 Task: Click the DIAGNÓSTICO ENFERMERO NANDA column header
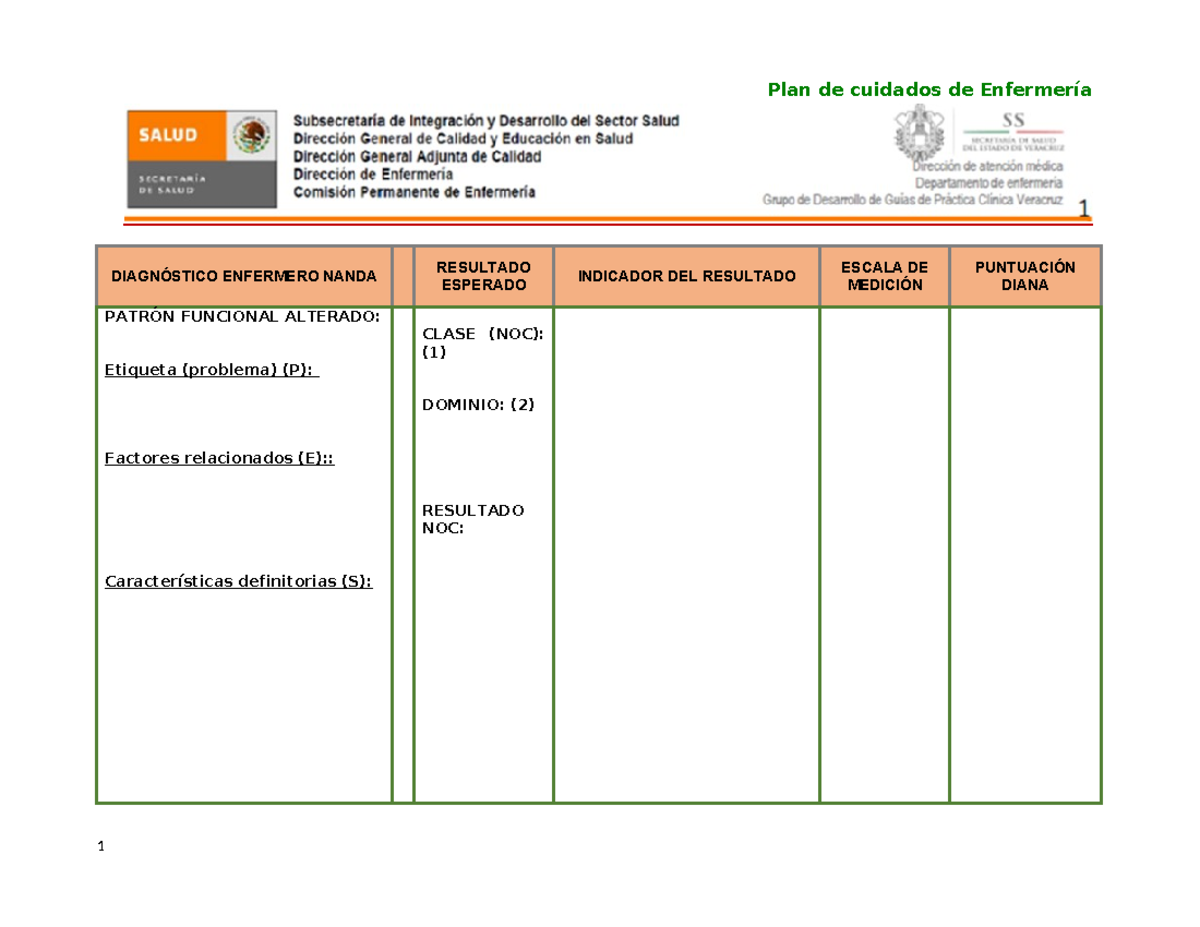tap(245, 275)
